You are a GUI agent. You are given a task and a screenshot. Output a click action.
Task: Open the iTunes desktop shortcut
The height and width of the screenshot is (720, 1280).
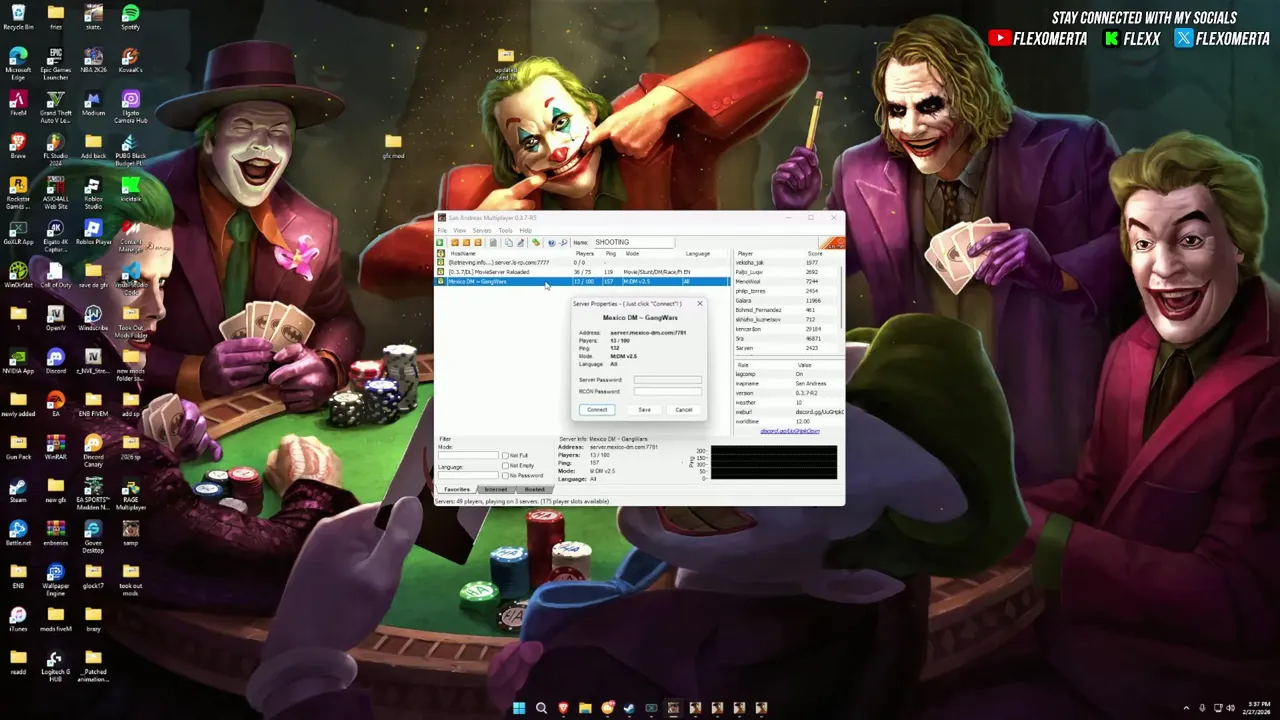(18, 620)
